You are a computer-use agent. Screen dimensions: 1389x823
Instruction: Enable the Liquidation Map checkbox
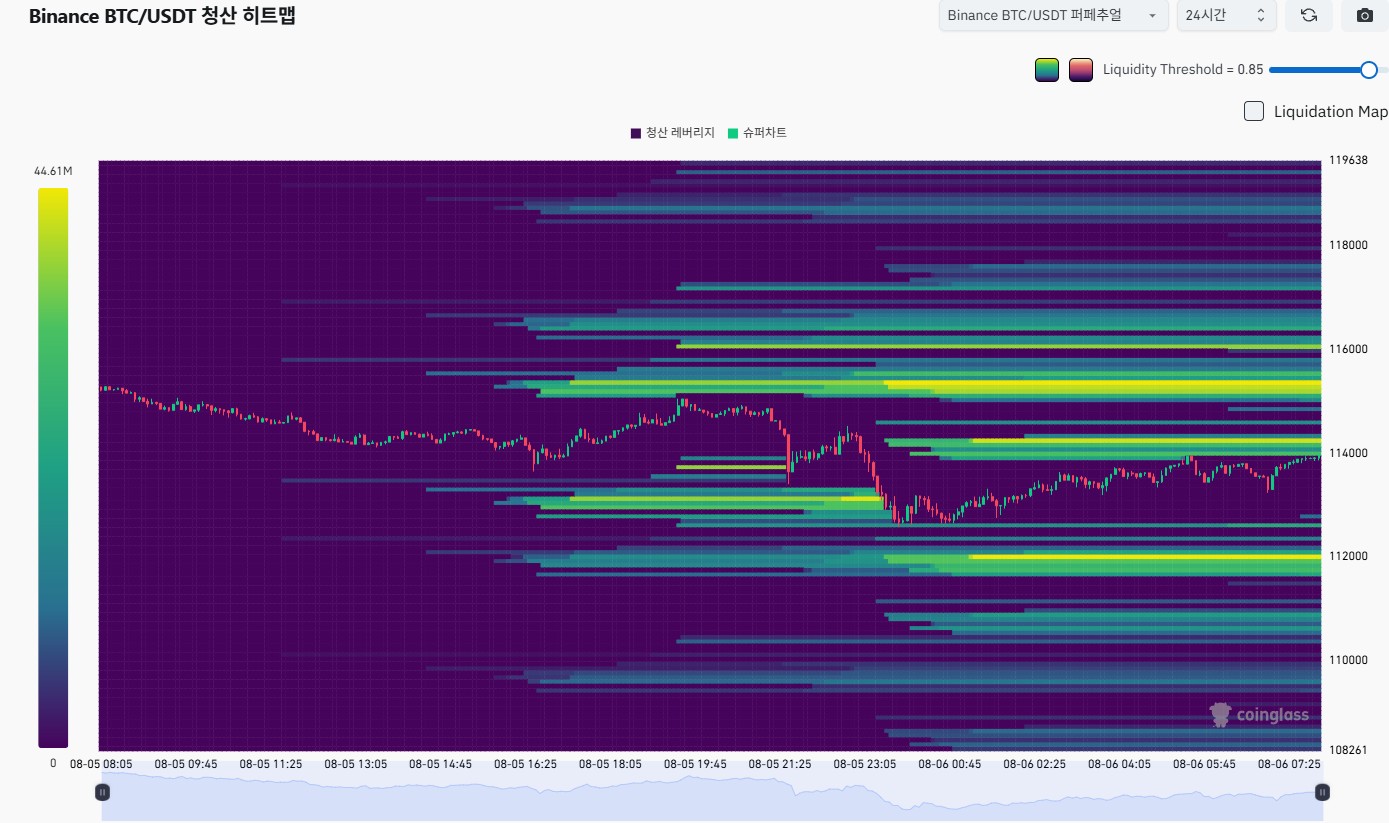tap(1254, 111)
